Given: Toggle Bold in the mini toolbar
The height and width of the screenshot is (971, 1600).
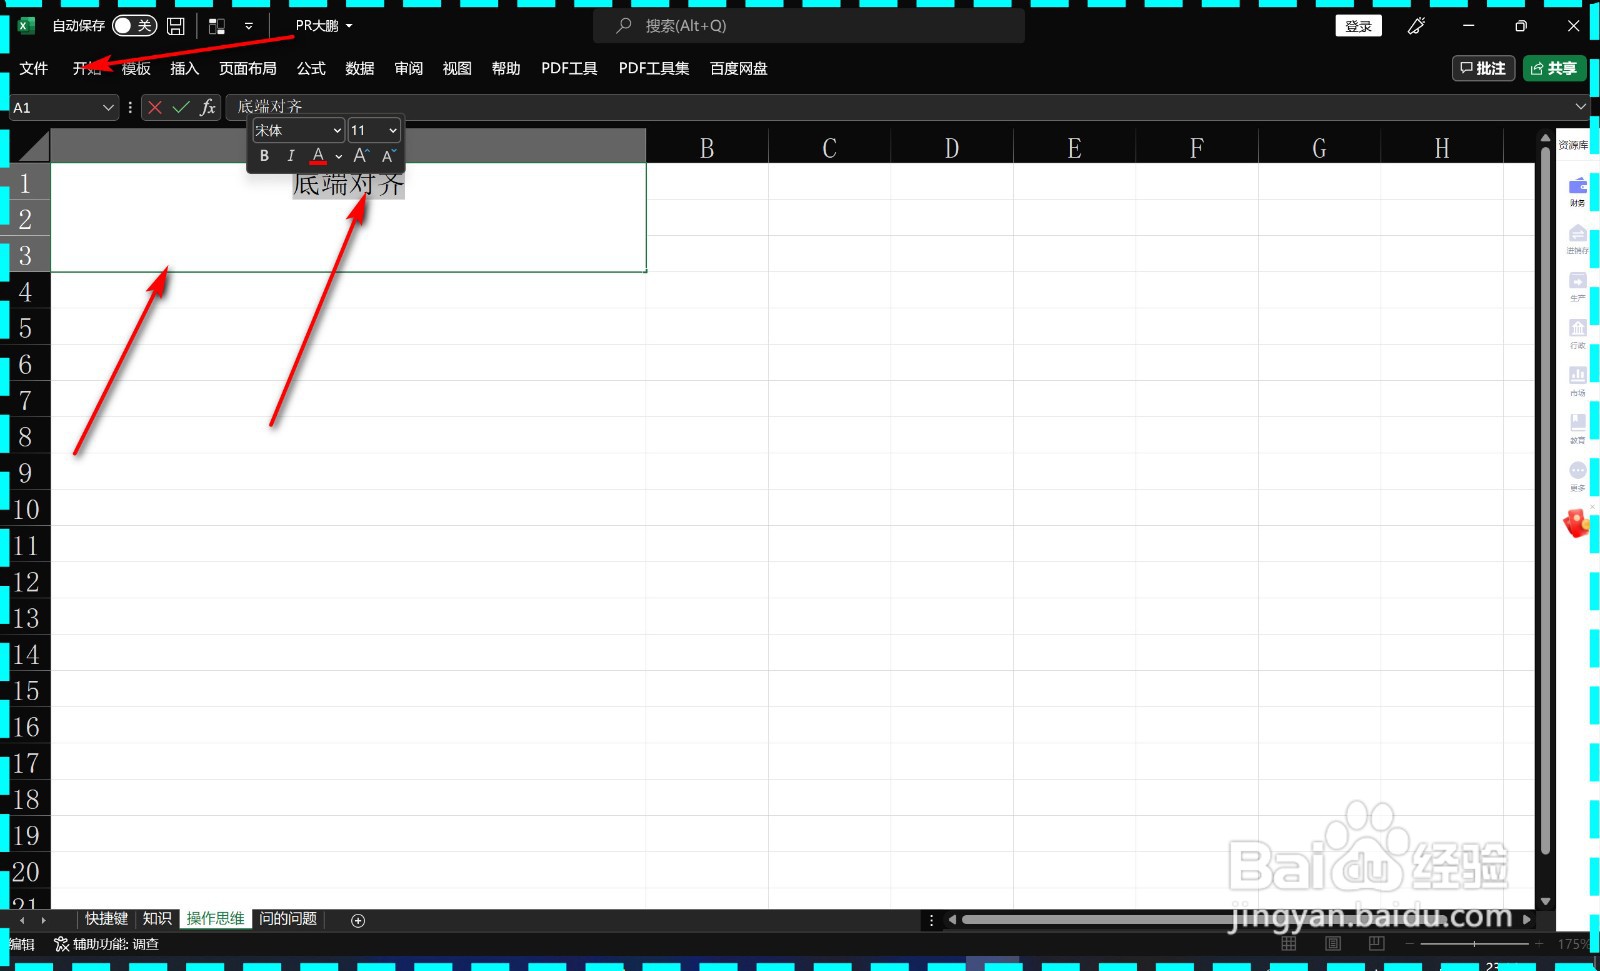Looking at the screenshot, I should (264, 156).
